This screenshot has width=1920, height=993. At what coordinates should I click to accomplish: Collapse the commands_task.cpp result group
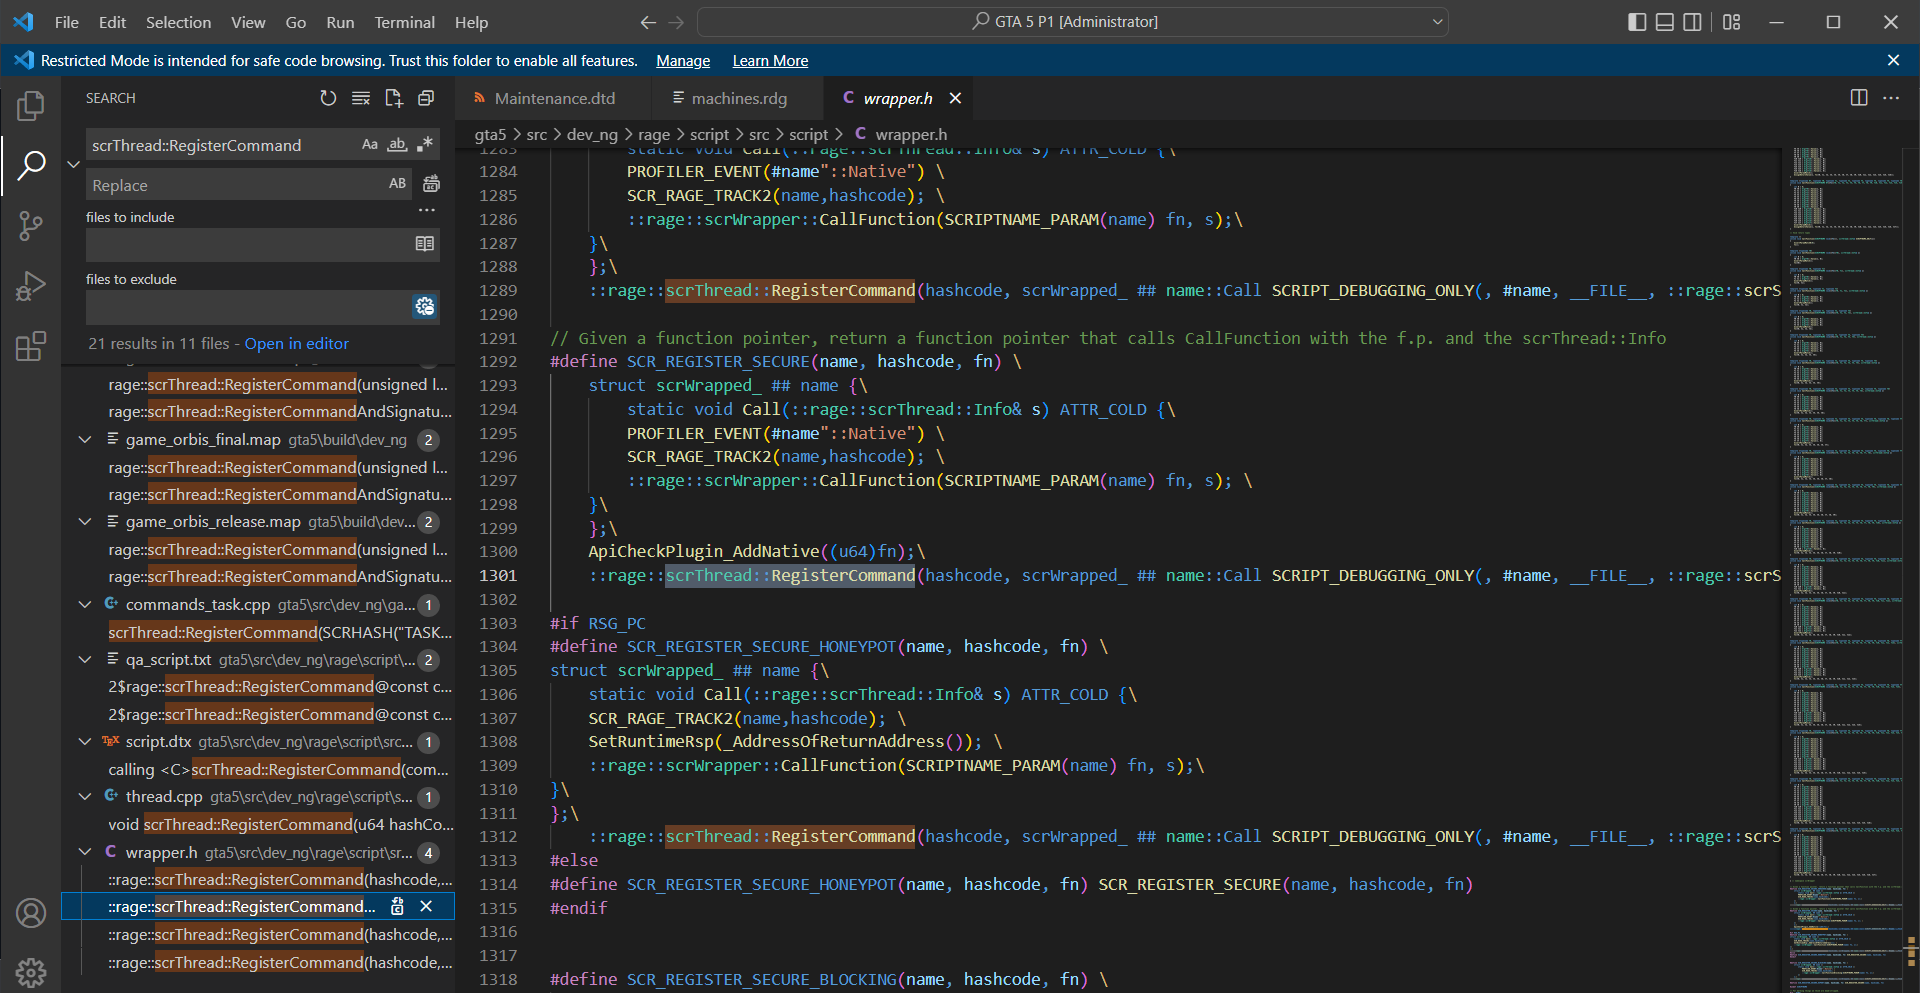(x=86, y=605)
